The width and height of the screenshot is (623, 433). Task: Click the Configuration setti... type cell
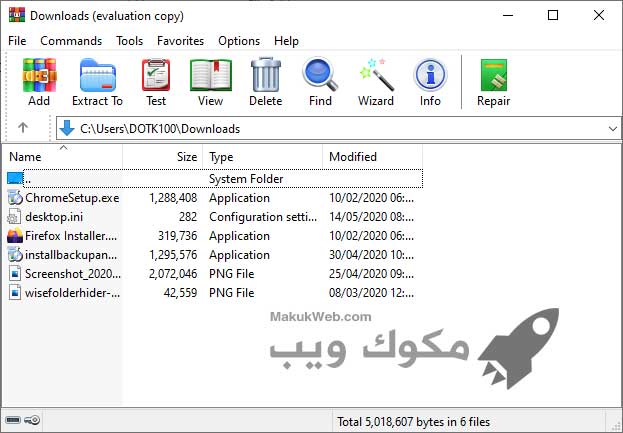[x=263, y=217]
